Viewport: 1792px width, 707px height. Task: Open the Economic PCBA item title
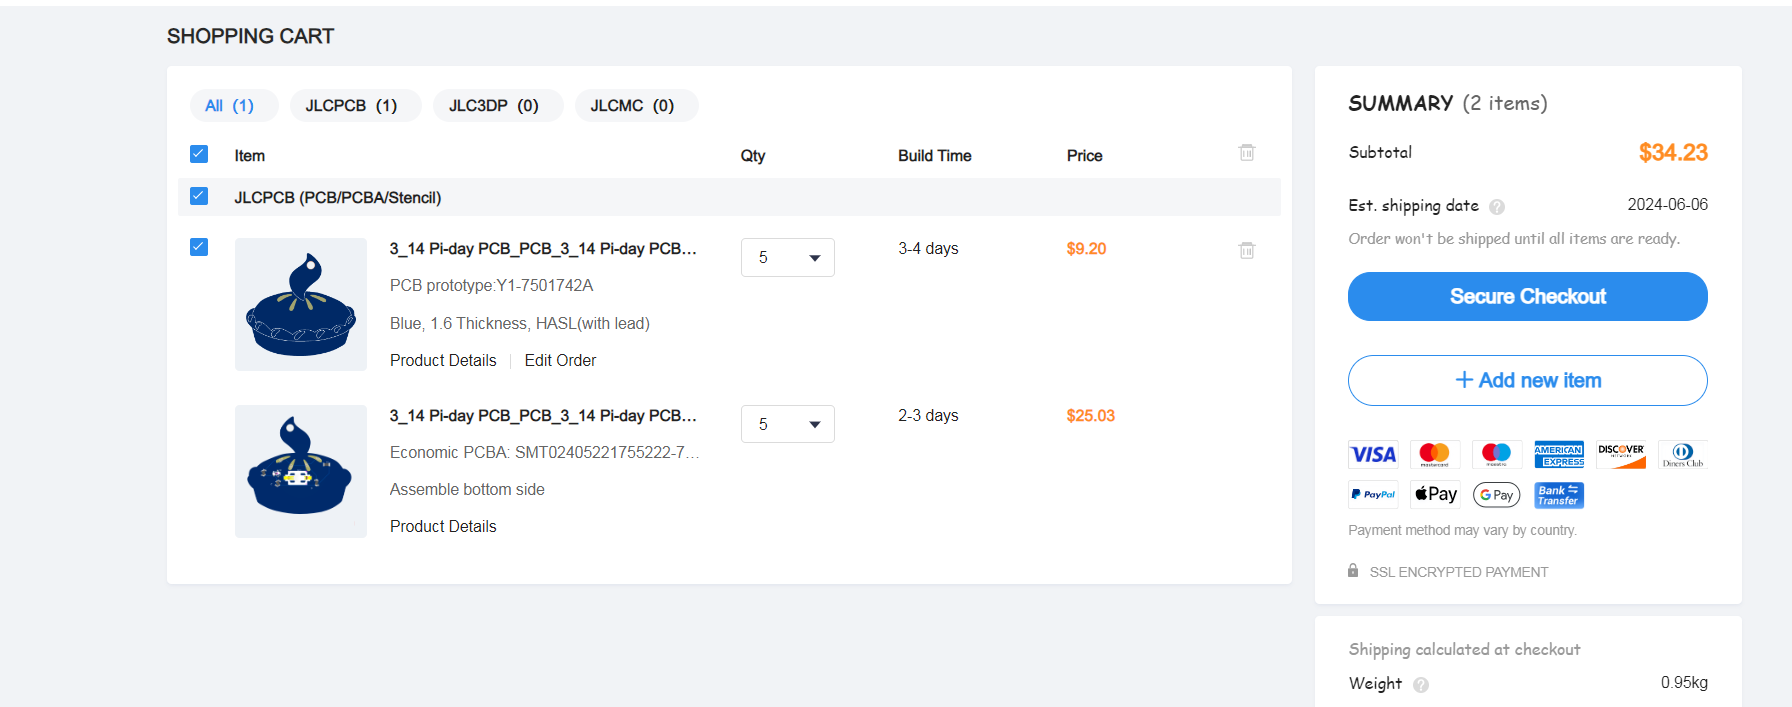(543, 415)
